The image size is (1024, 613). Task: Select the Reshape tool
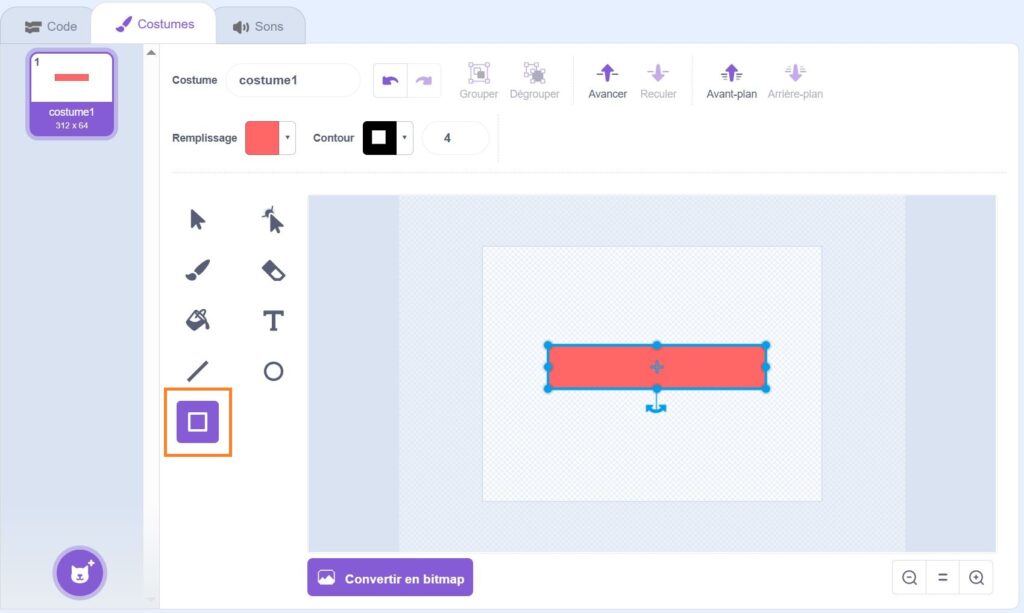coord(273,220)
